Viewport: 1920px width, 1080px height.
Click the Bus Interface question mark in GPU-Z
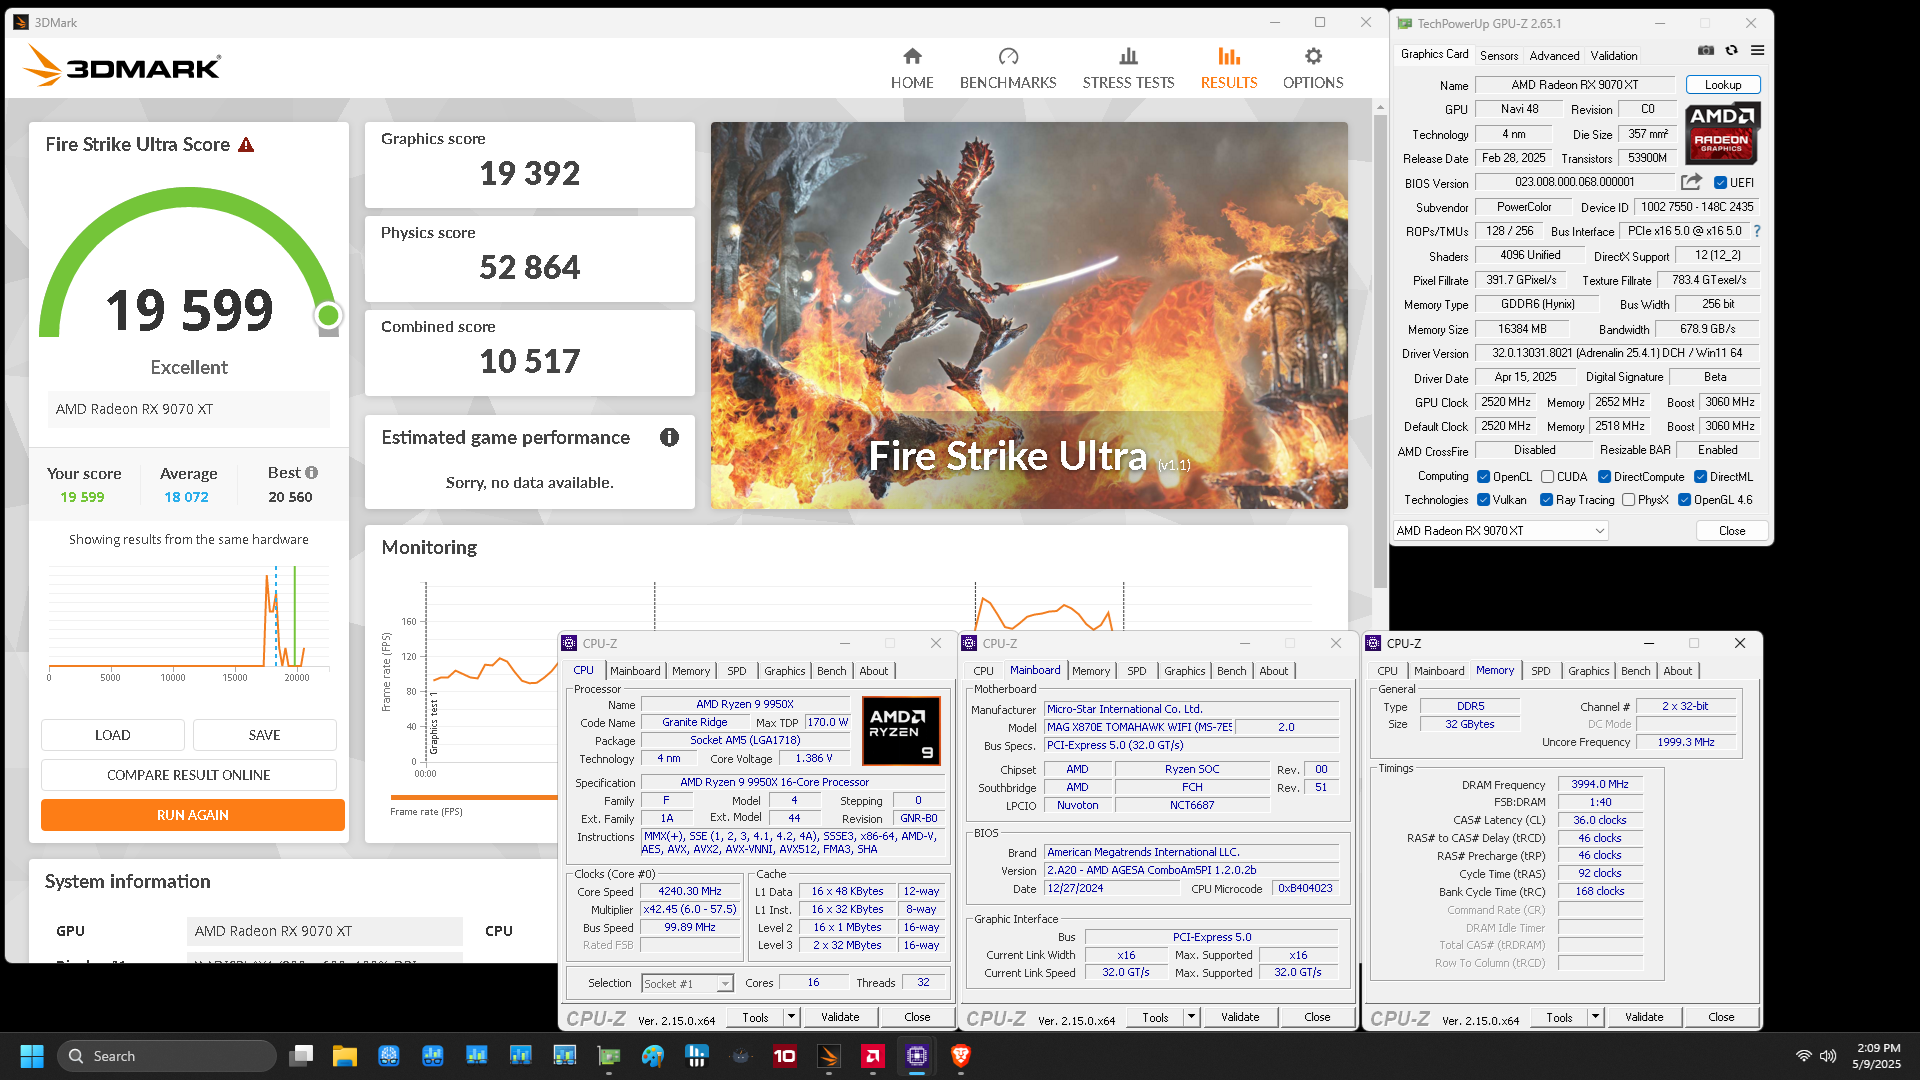(x=1757, y=231)
